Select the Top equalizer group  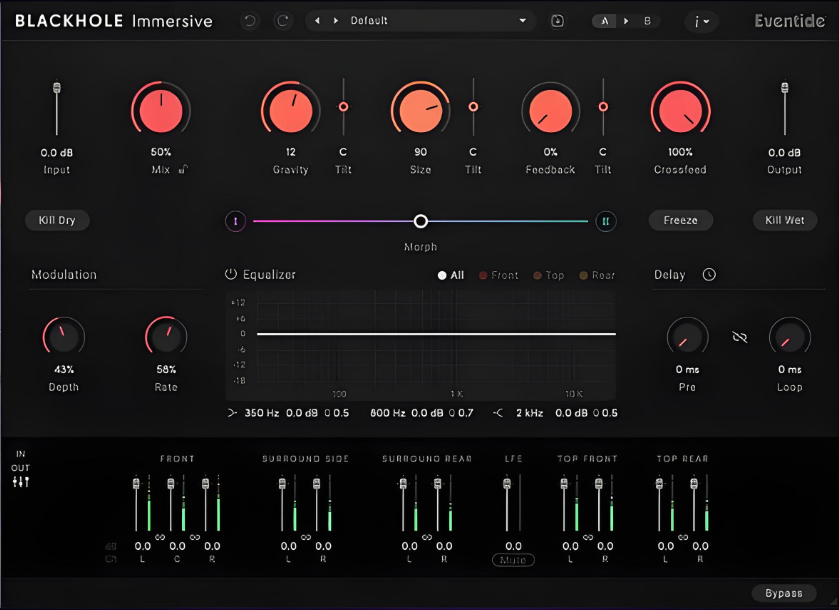click(x=549, y=275)
